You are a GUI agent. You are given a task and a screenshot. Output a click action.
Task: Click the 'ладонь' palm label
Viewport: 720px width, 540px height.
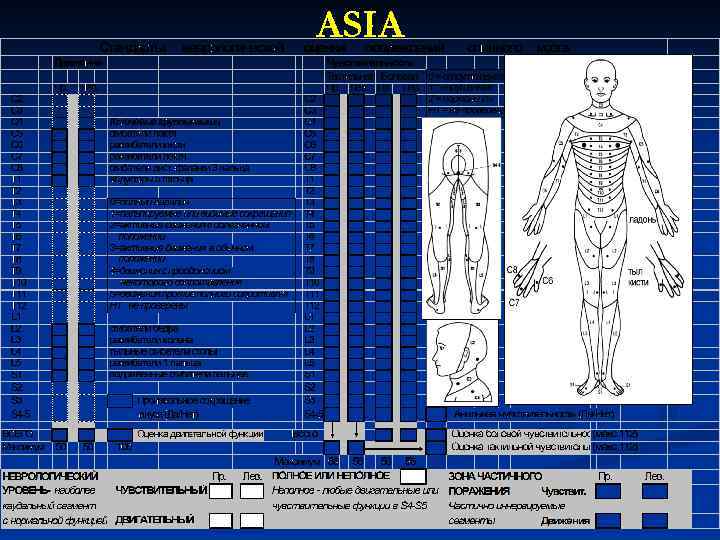[x=642, y=219]
